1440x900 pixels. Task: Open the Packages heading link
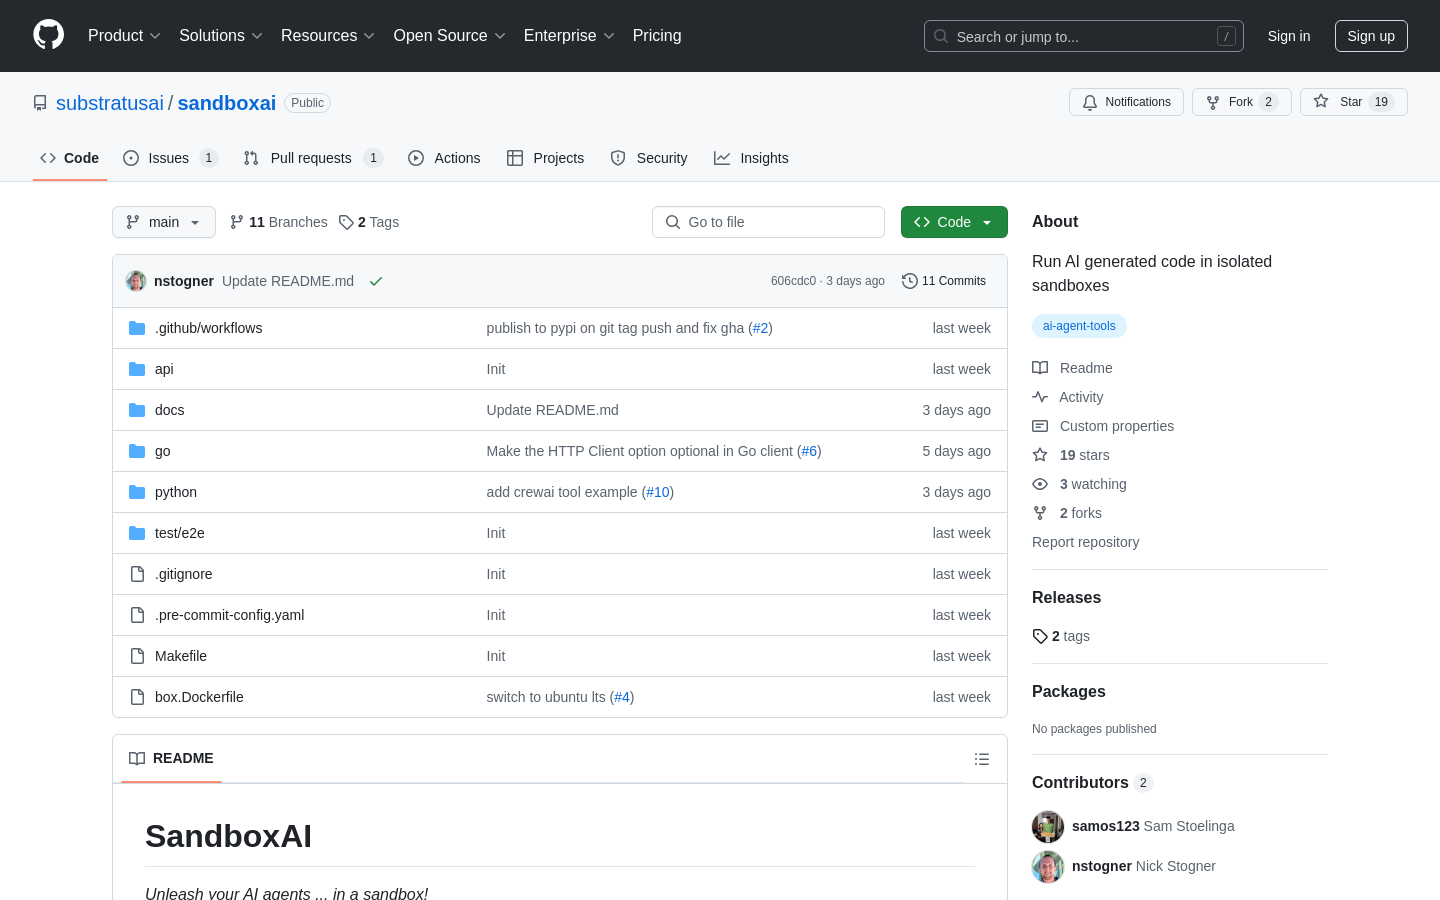tap(1069, 691)
